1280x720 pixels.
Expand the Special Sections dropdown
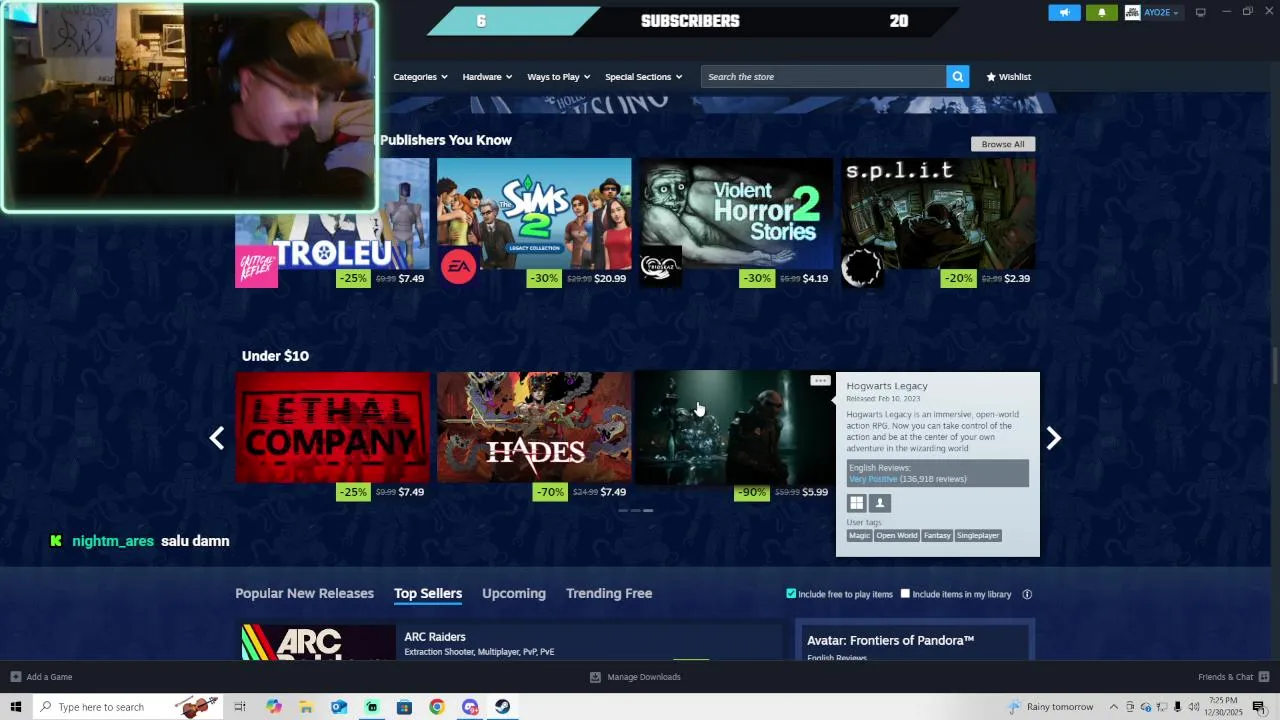643,77
